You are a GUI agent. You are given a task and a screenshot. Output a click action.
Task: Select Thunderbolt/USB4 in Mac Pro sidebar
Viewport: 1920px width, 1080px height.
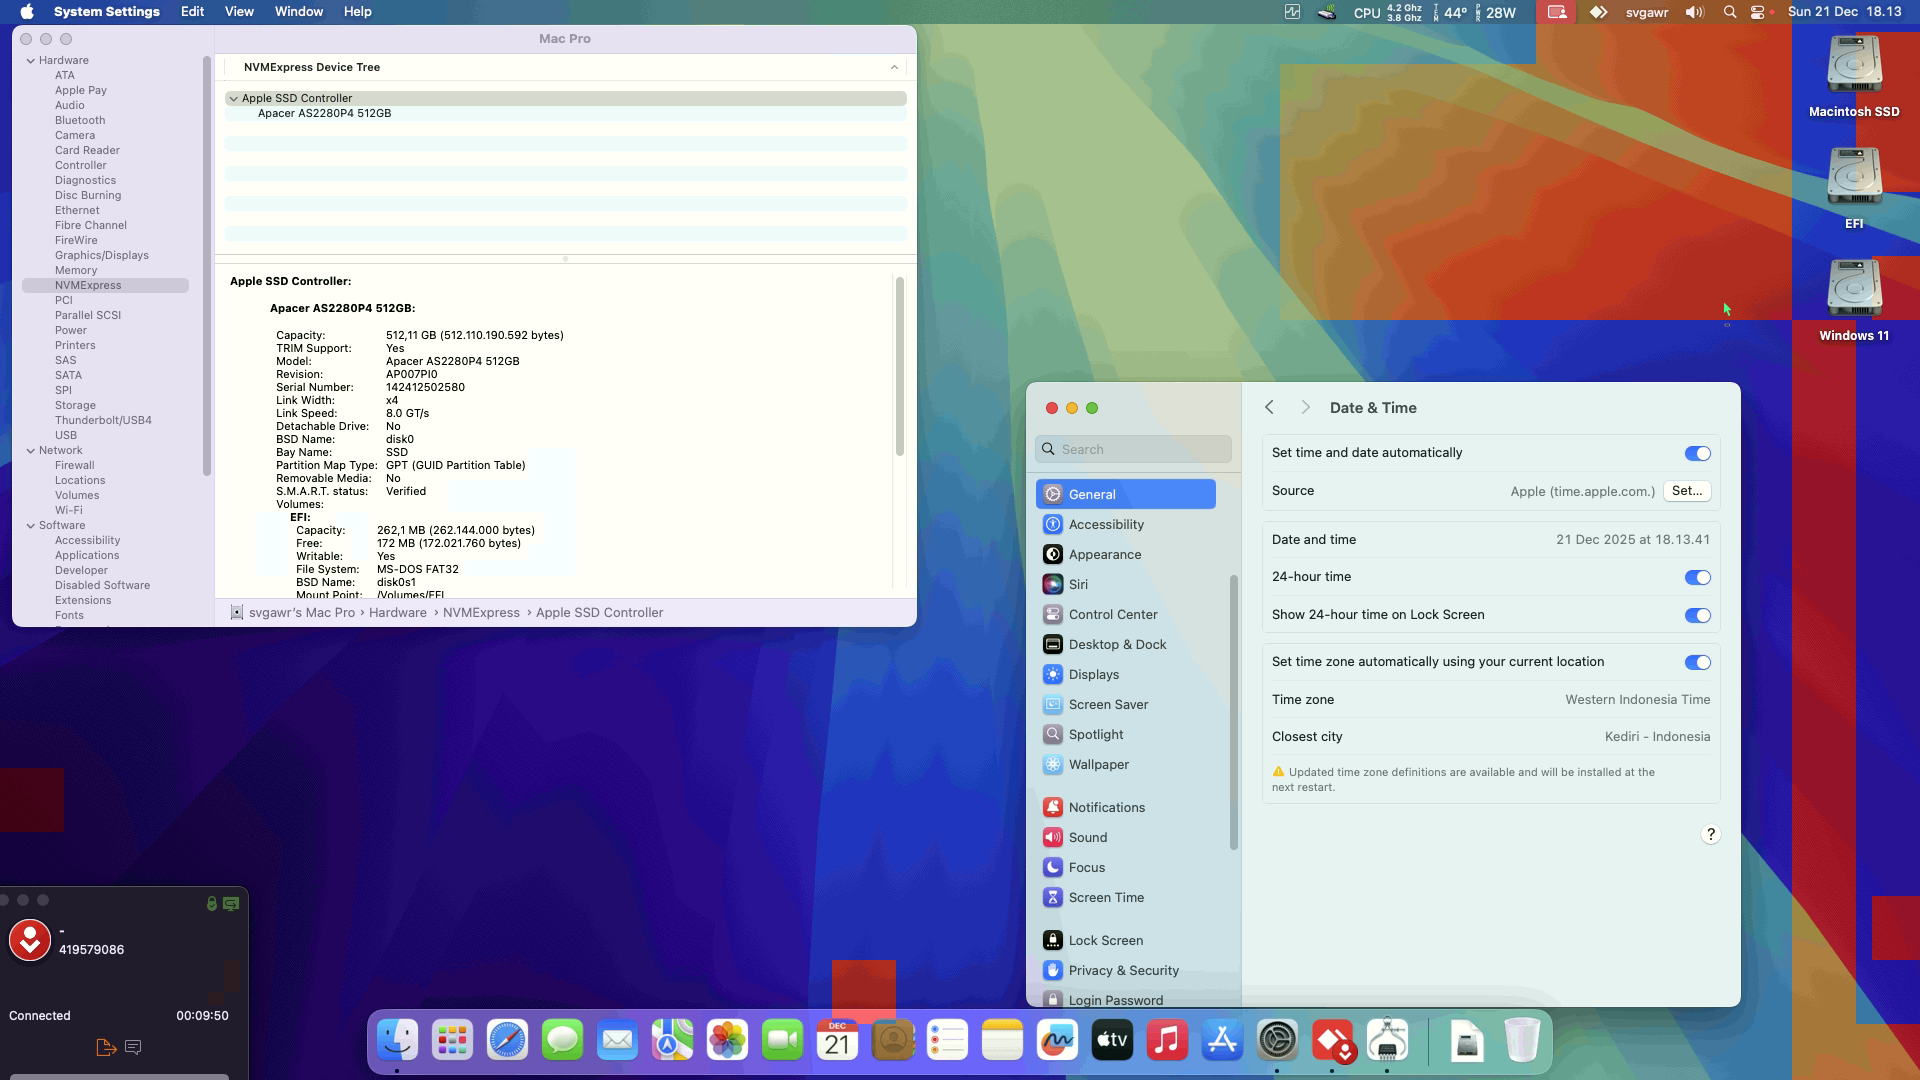[x=103, y=420]
